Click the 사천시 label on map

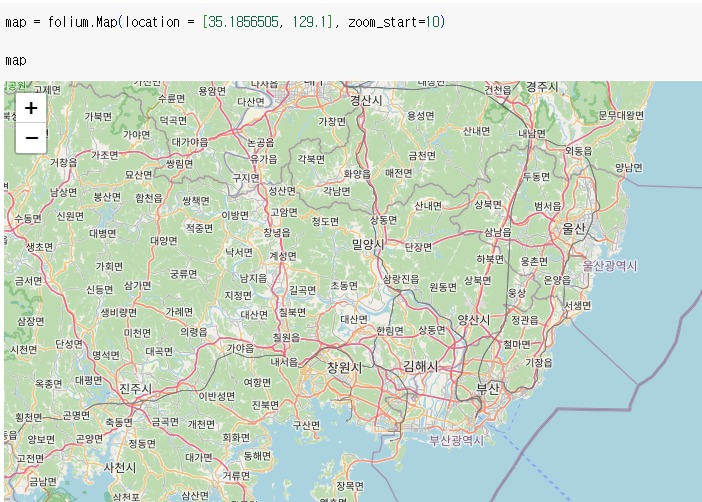pyautogui.click(x=120, y=468)
